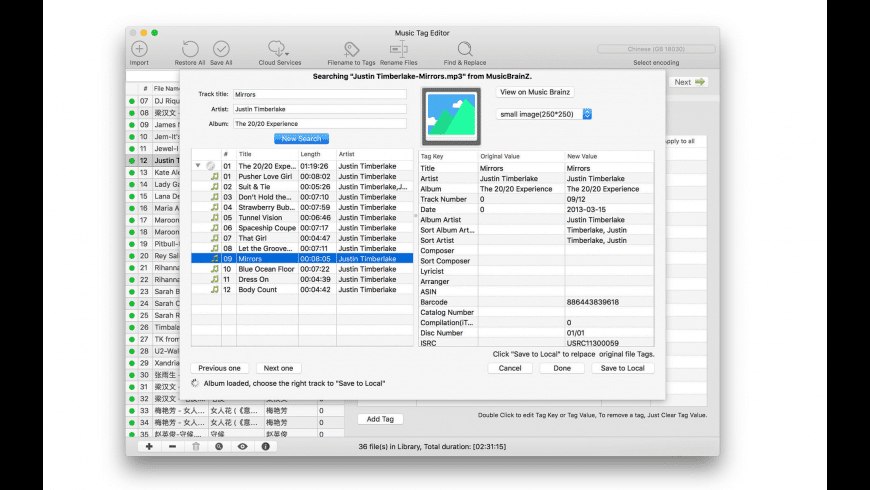Click ISRC value USRC11300059
This screenshot has width=870, height=490.
point(592,343)
